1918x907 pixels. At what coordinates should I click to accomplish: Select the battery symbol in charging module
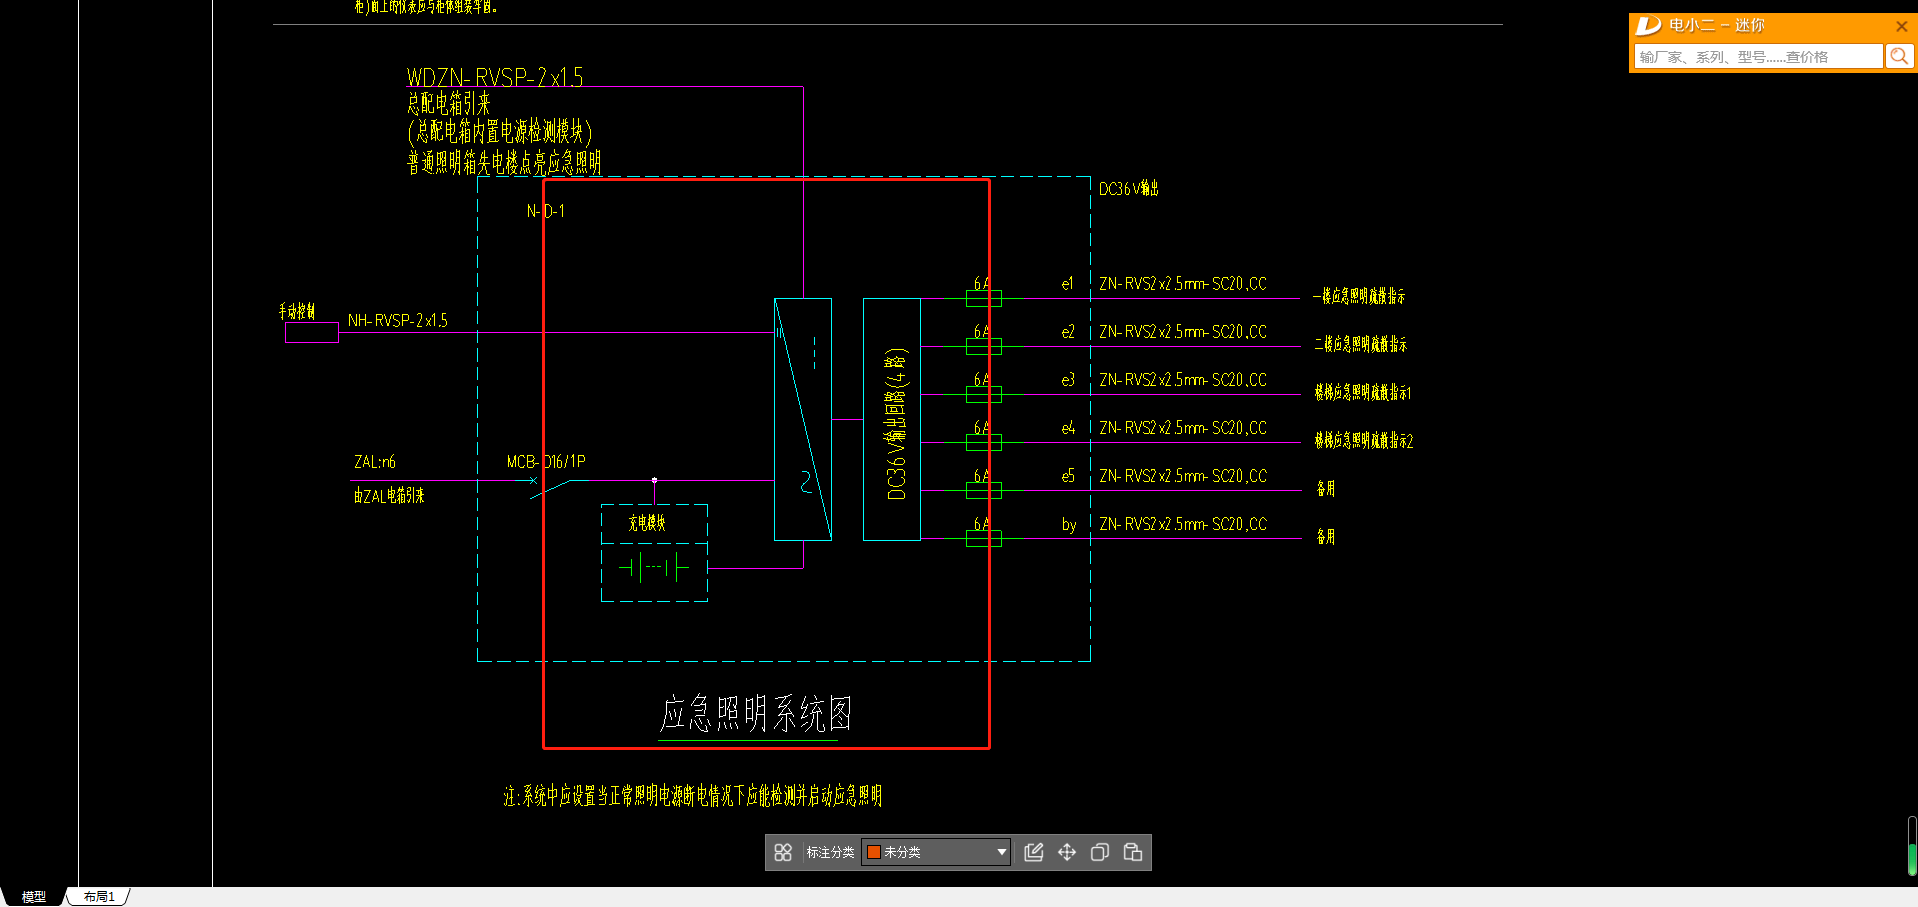click(654, 568)
